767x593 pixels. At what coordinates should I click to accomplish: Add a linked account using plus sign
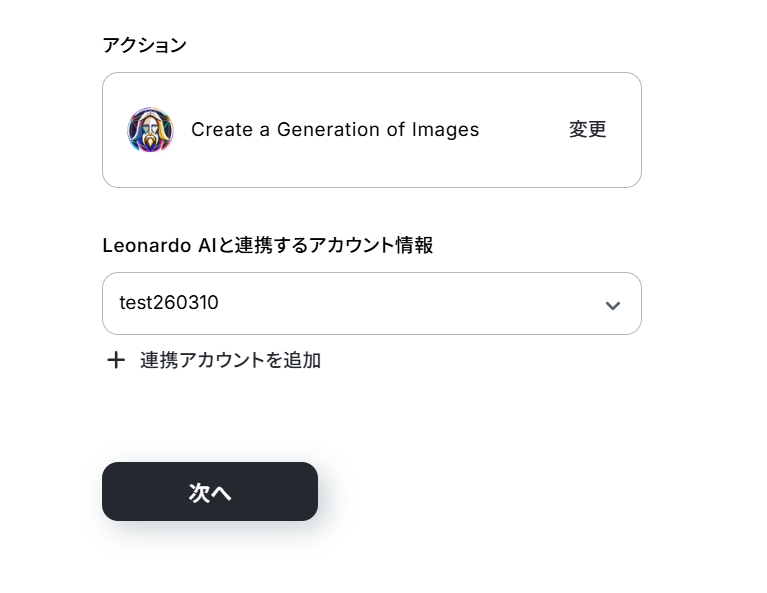(116, 360)
